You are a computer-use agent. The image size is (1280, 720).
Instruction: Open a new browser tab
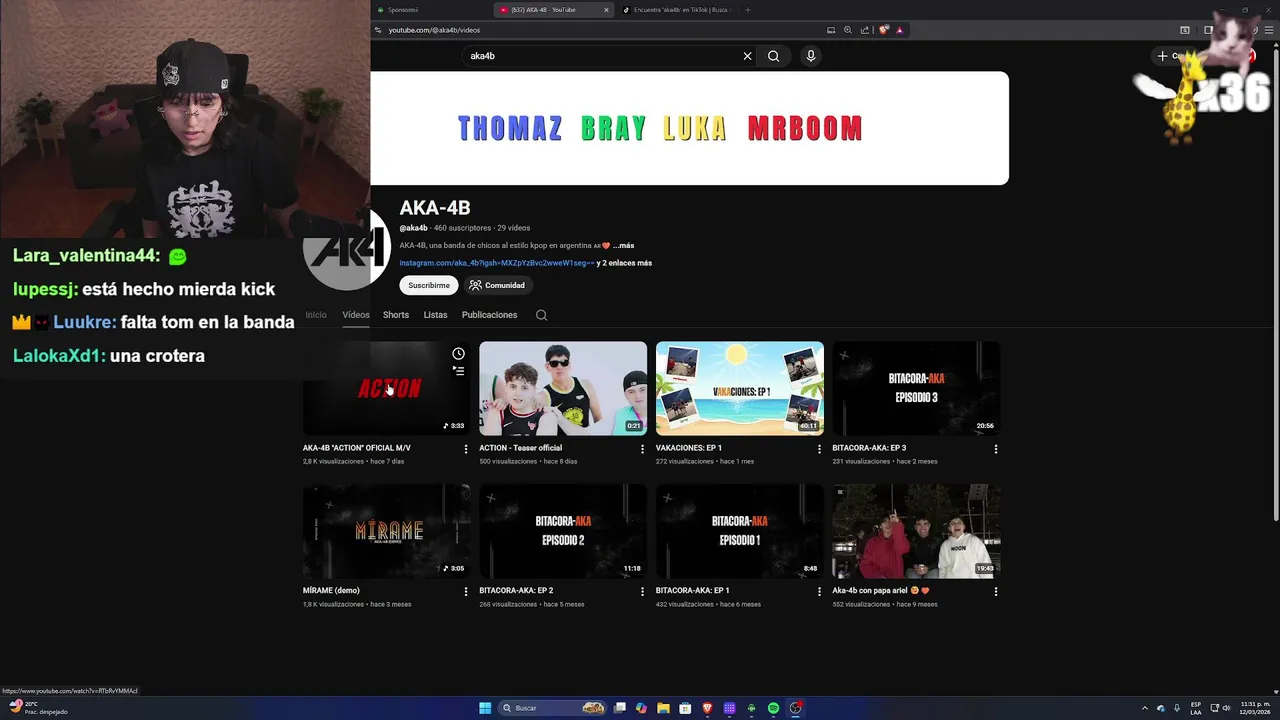pyautogui.click(x=747, y=10)
